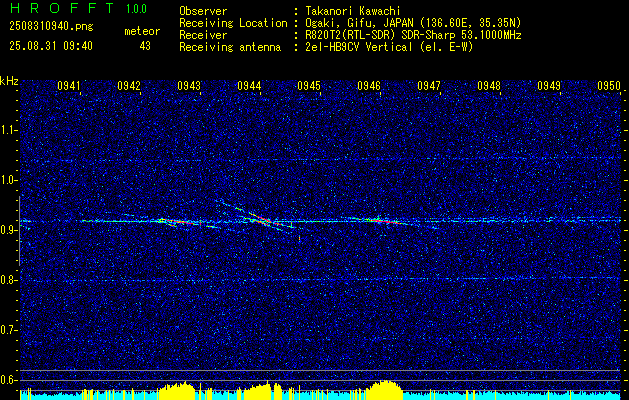Click the 0945 time marker
The width and height of the screenshot is (629, 400).
[x=309, y=86]
